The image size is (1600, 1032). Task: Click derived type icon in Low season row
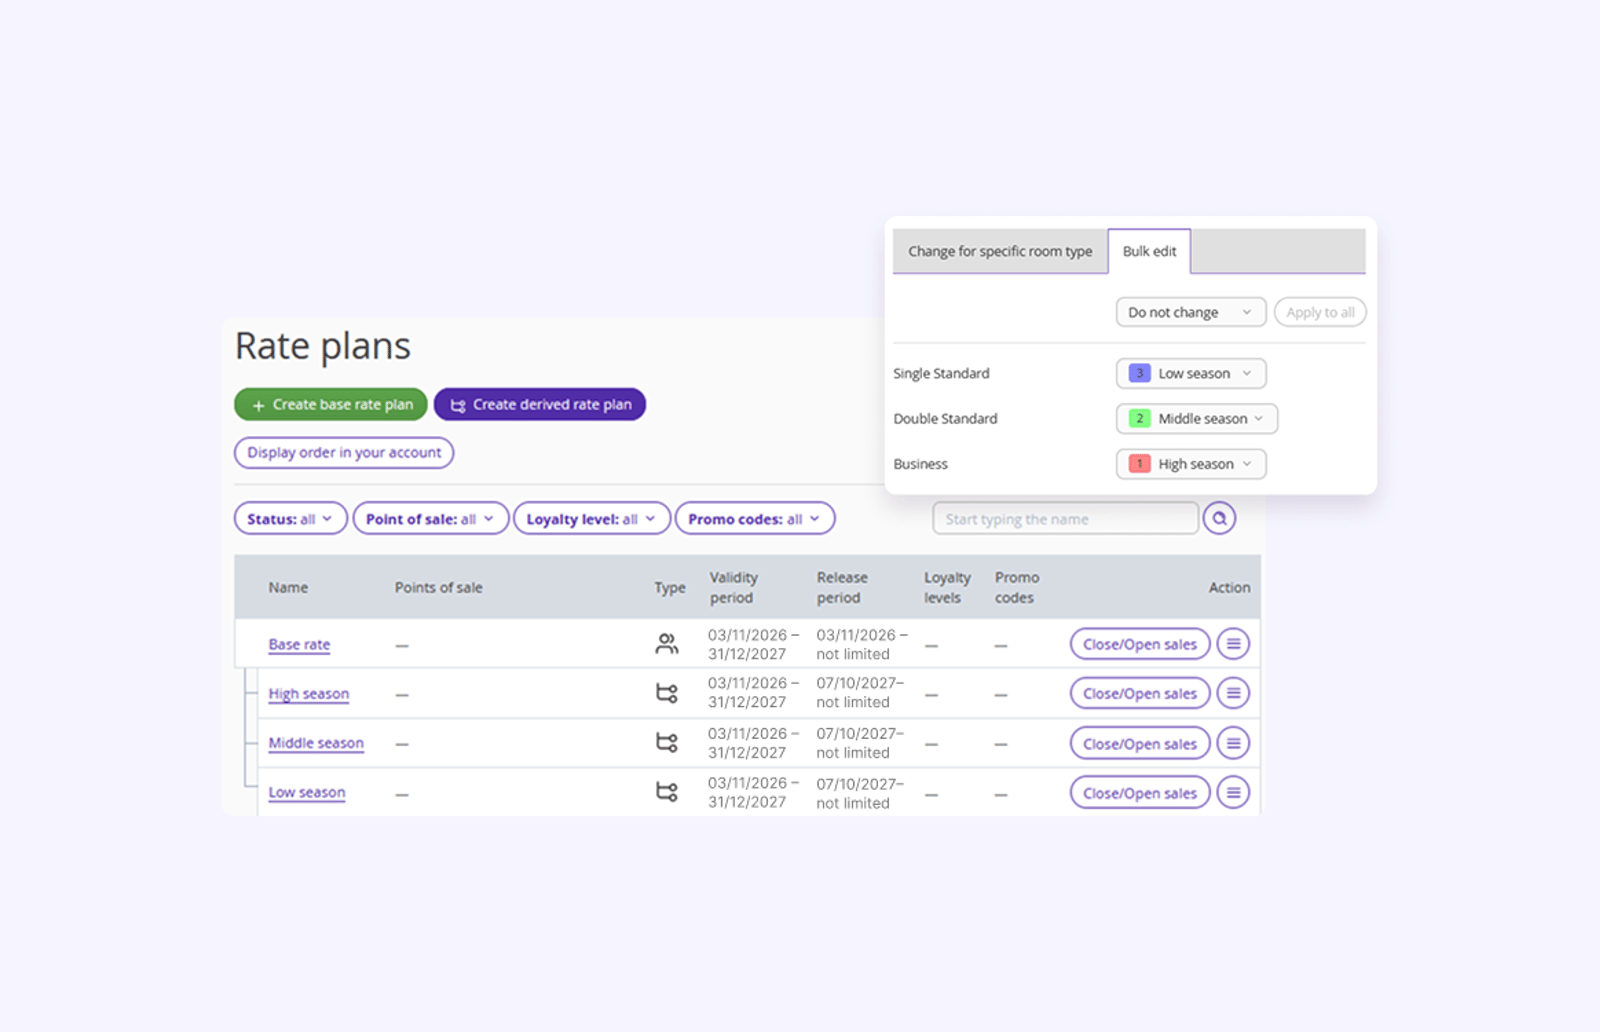667,792
